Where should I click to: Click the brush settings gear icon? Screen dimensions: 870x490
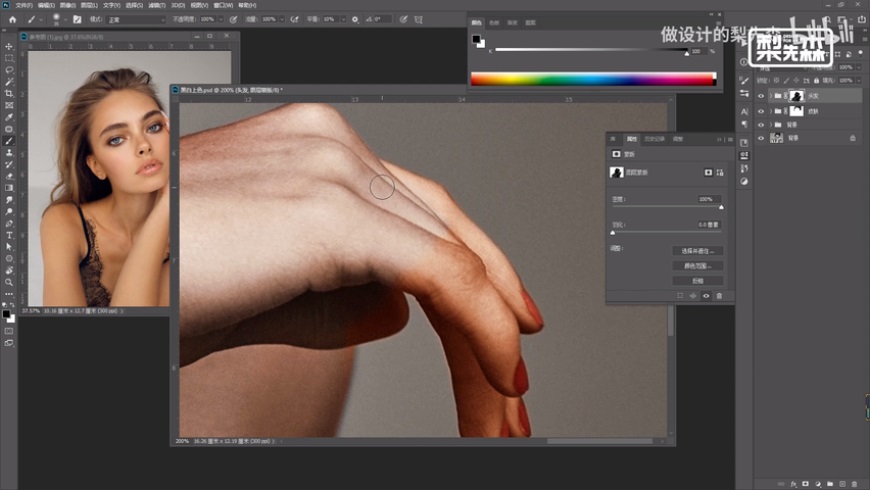[x=354, y=18]
